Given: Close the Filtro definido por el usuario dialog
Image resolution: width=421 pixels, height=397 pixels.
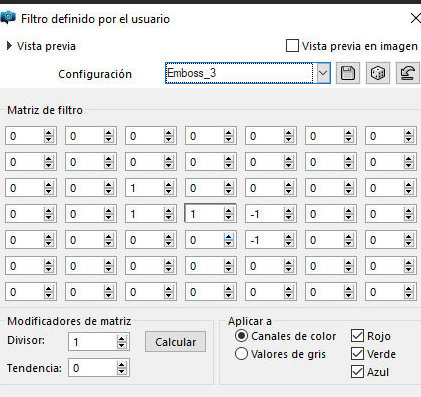Looking at the screenshot, I should click(415, 18).
